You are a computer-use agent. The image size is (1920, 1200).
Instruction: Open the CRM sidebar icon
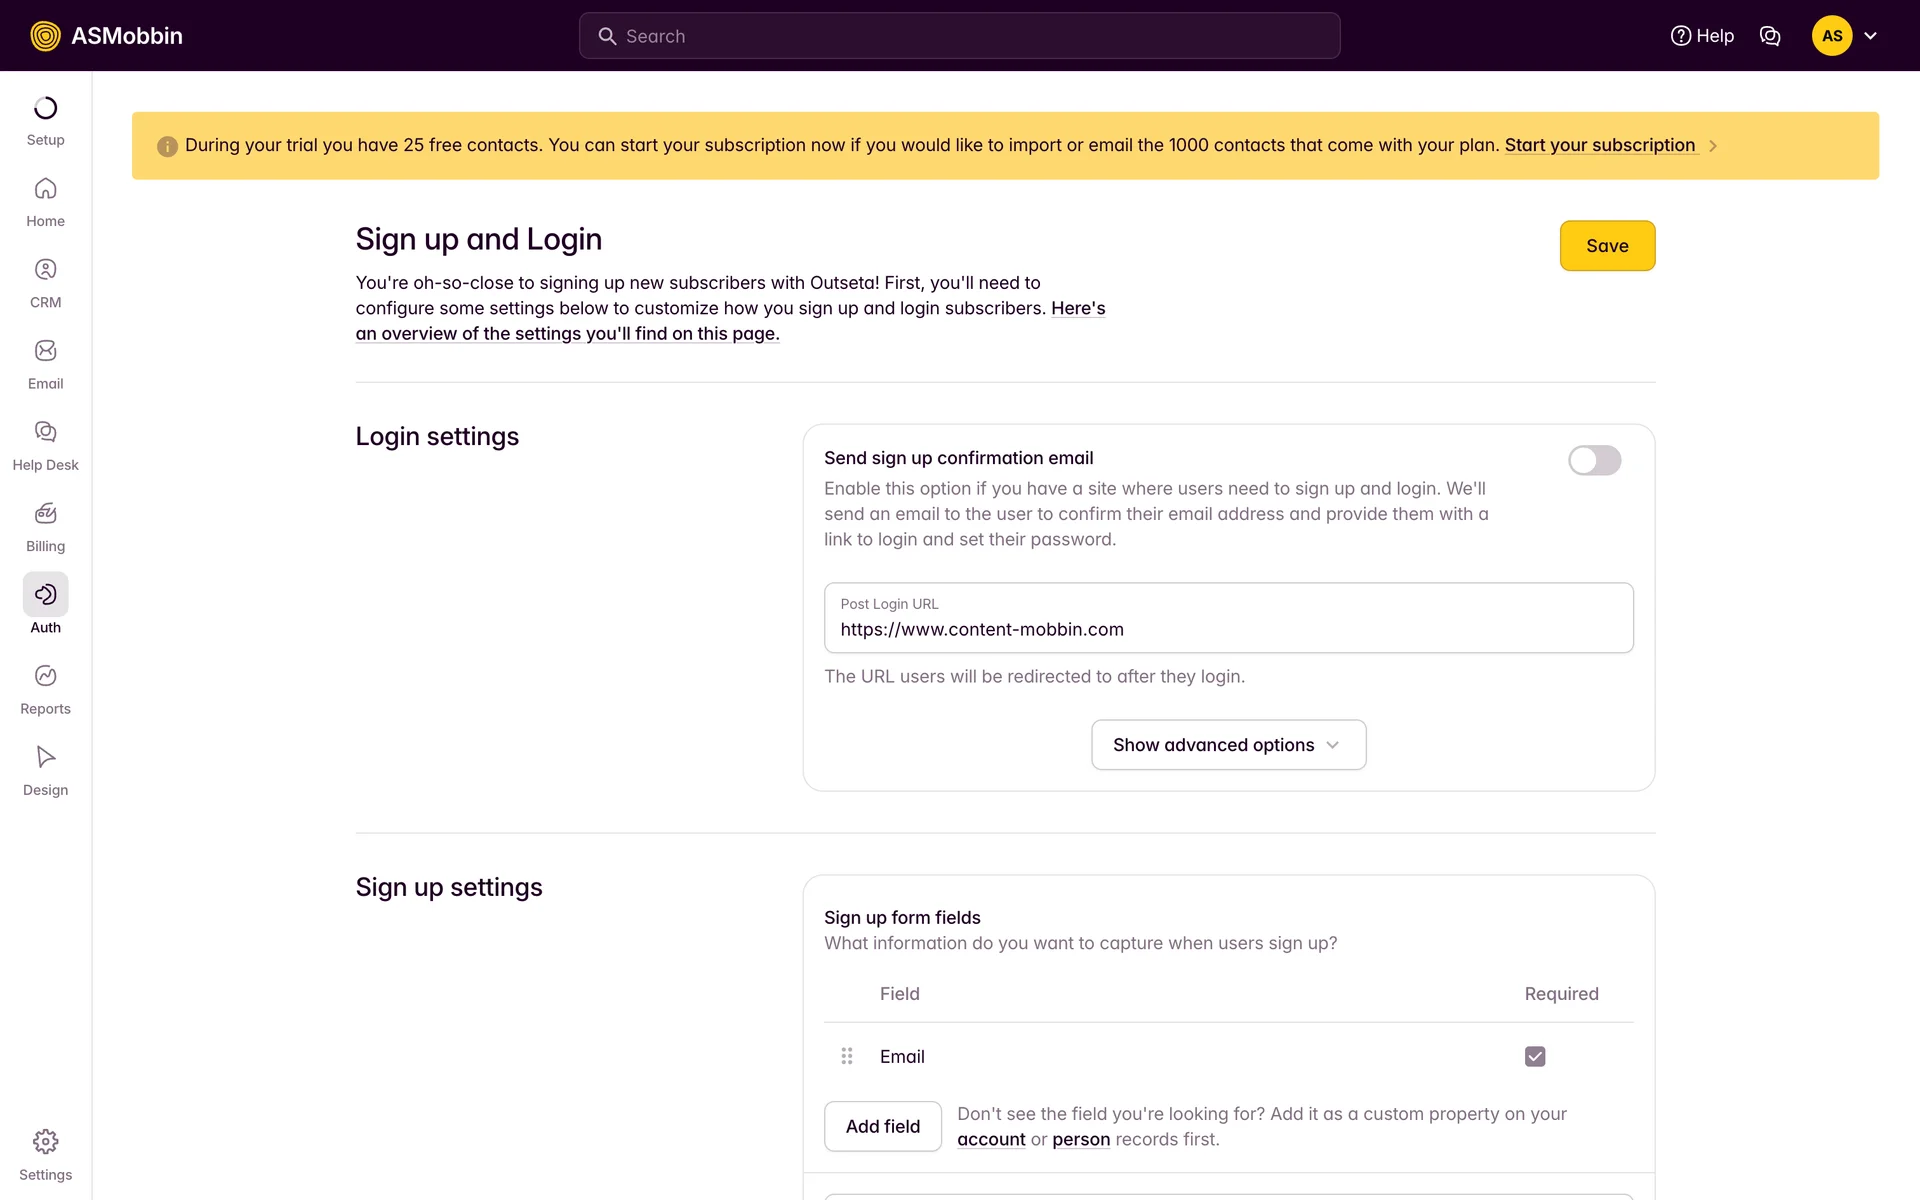[x=45, y=270]
